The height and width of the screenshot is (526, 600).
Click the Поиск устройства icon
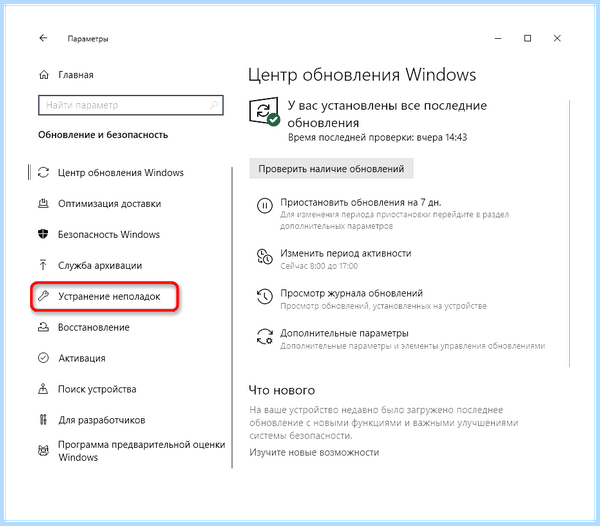click(43, 389)
